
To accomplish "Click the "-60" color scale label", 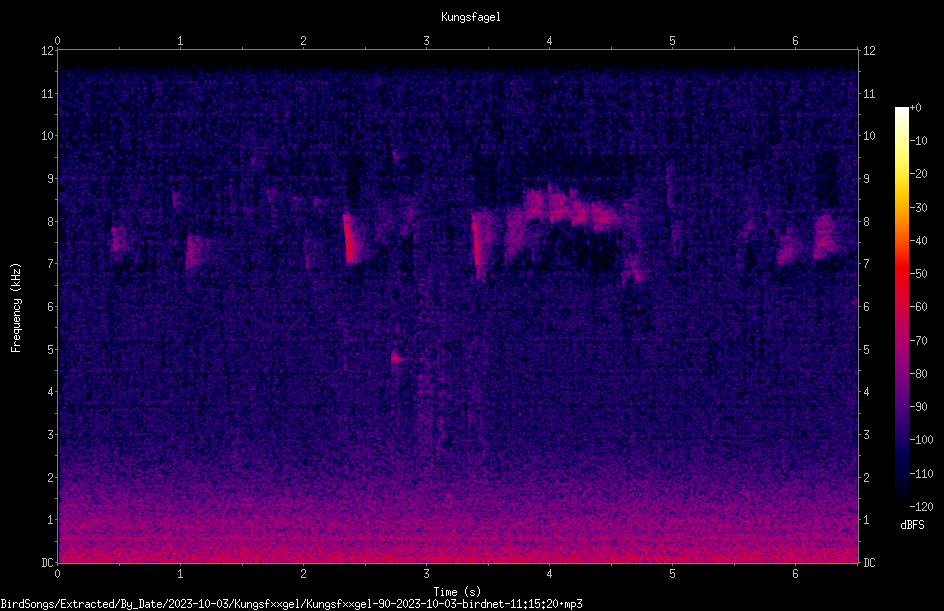I will pos(918,307).
